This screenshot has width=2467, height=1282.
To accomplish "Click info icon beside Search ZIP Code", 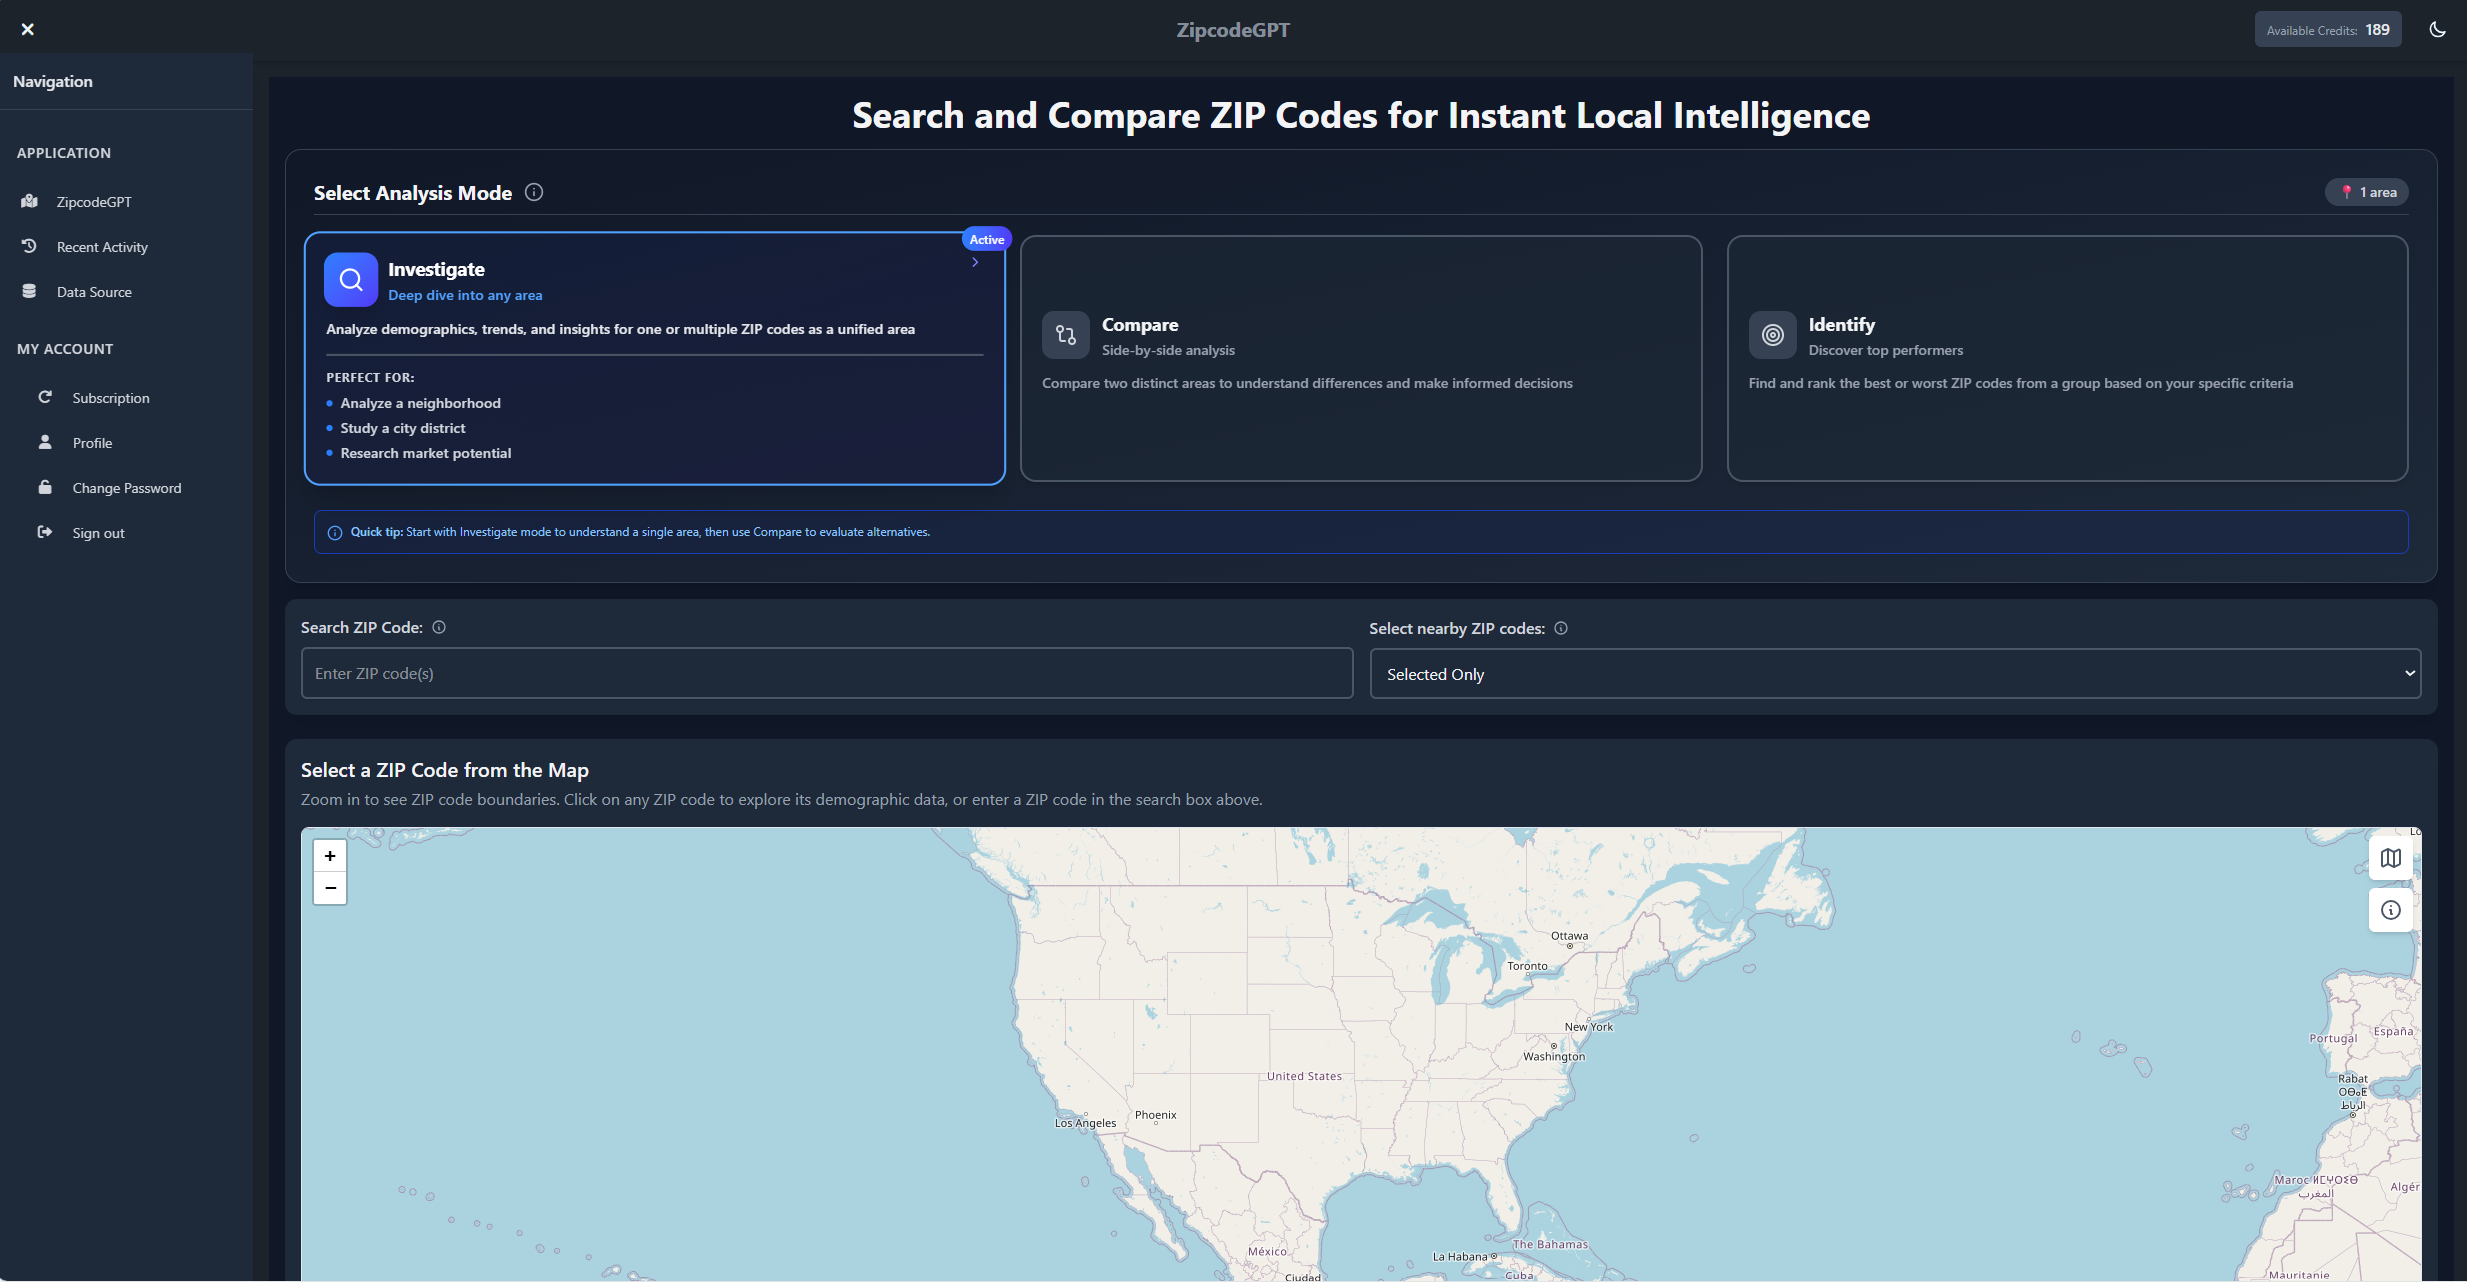I will click(x=439, y=627).
